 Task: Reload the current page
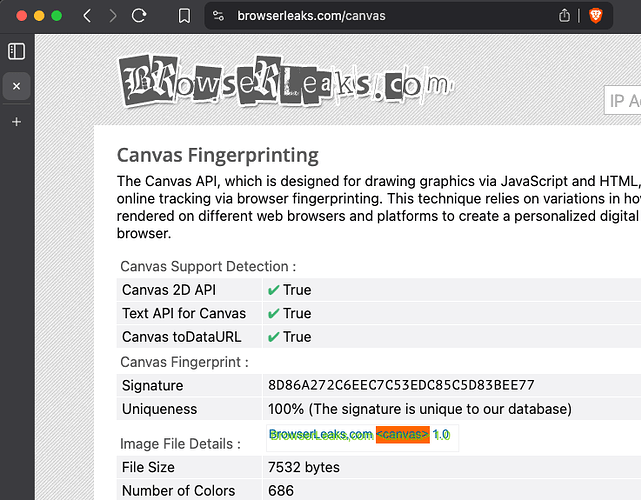coord(139,16)
